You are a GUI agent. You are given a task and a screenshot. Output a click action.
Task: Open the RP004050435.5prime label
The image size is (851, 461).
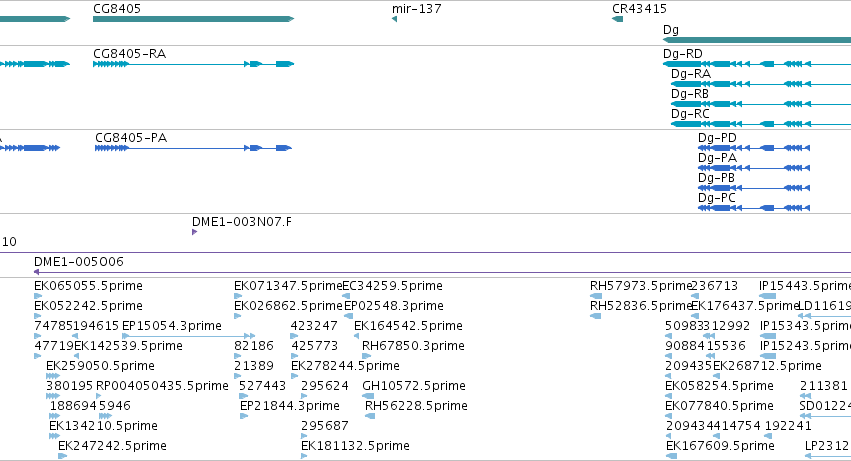pos(162,386)
